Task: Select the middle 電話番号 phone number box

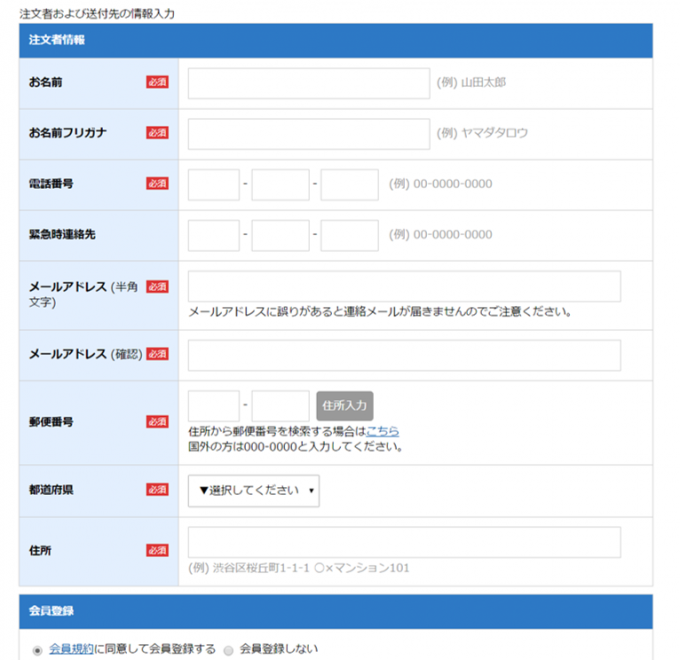Action: tap(281, 185)
